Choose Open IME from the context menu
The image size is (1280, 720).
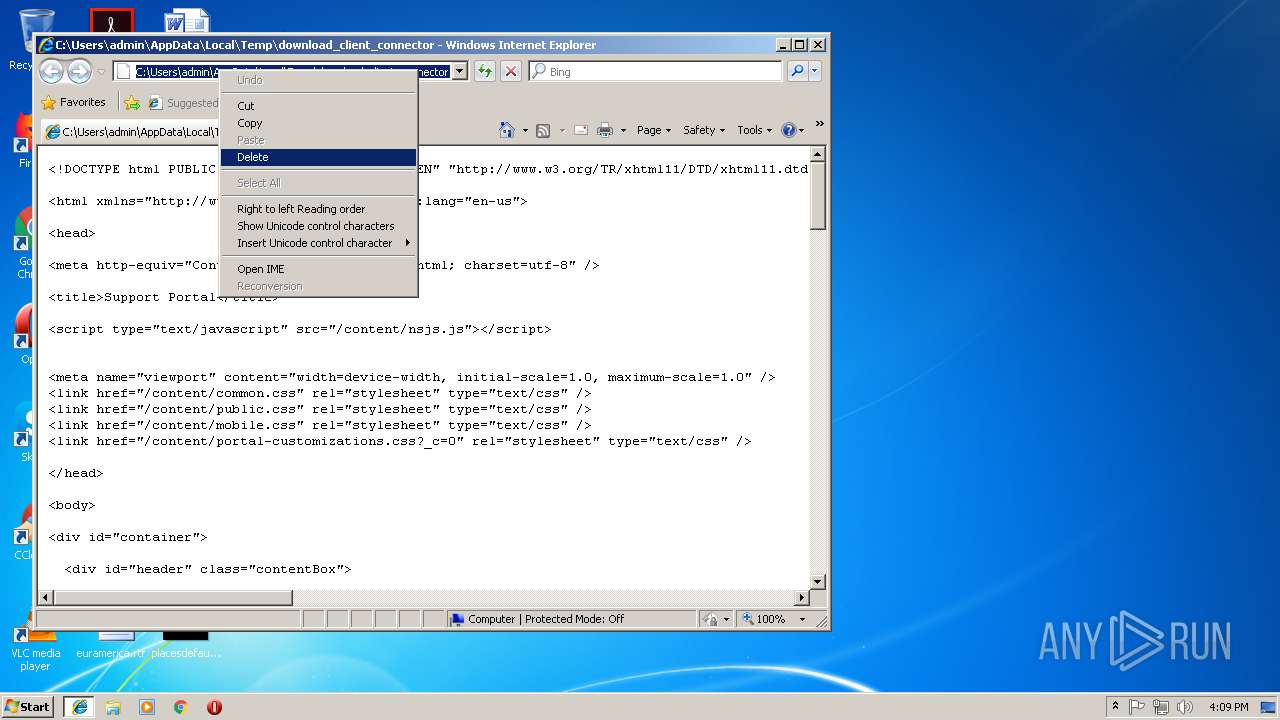coord(318,269)
